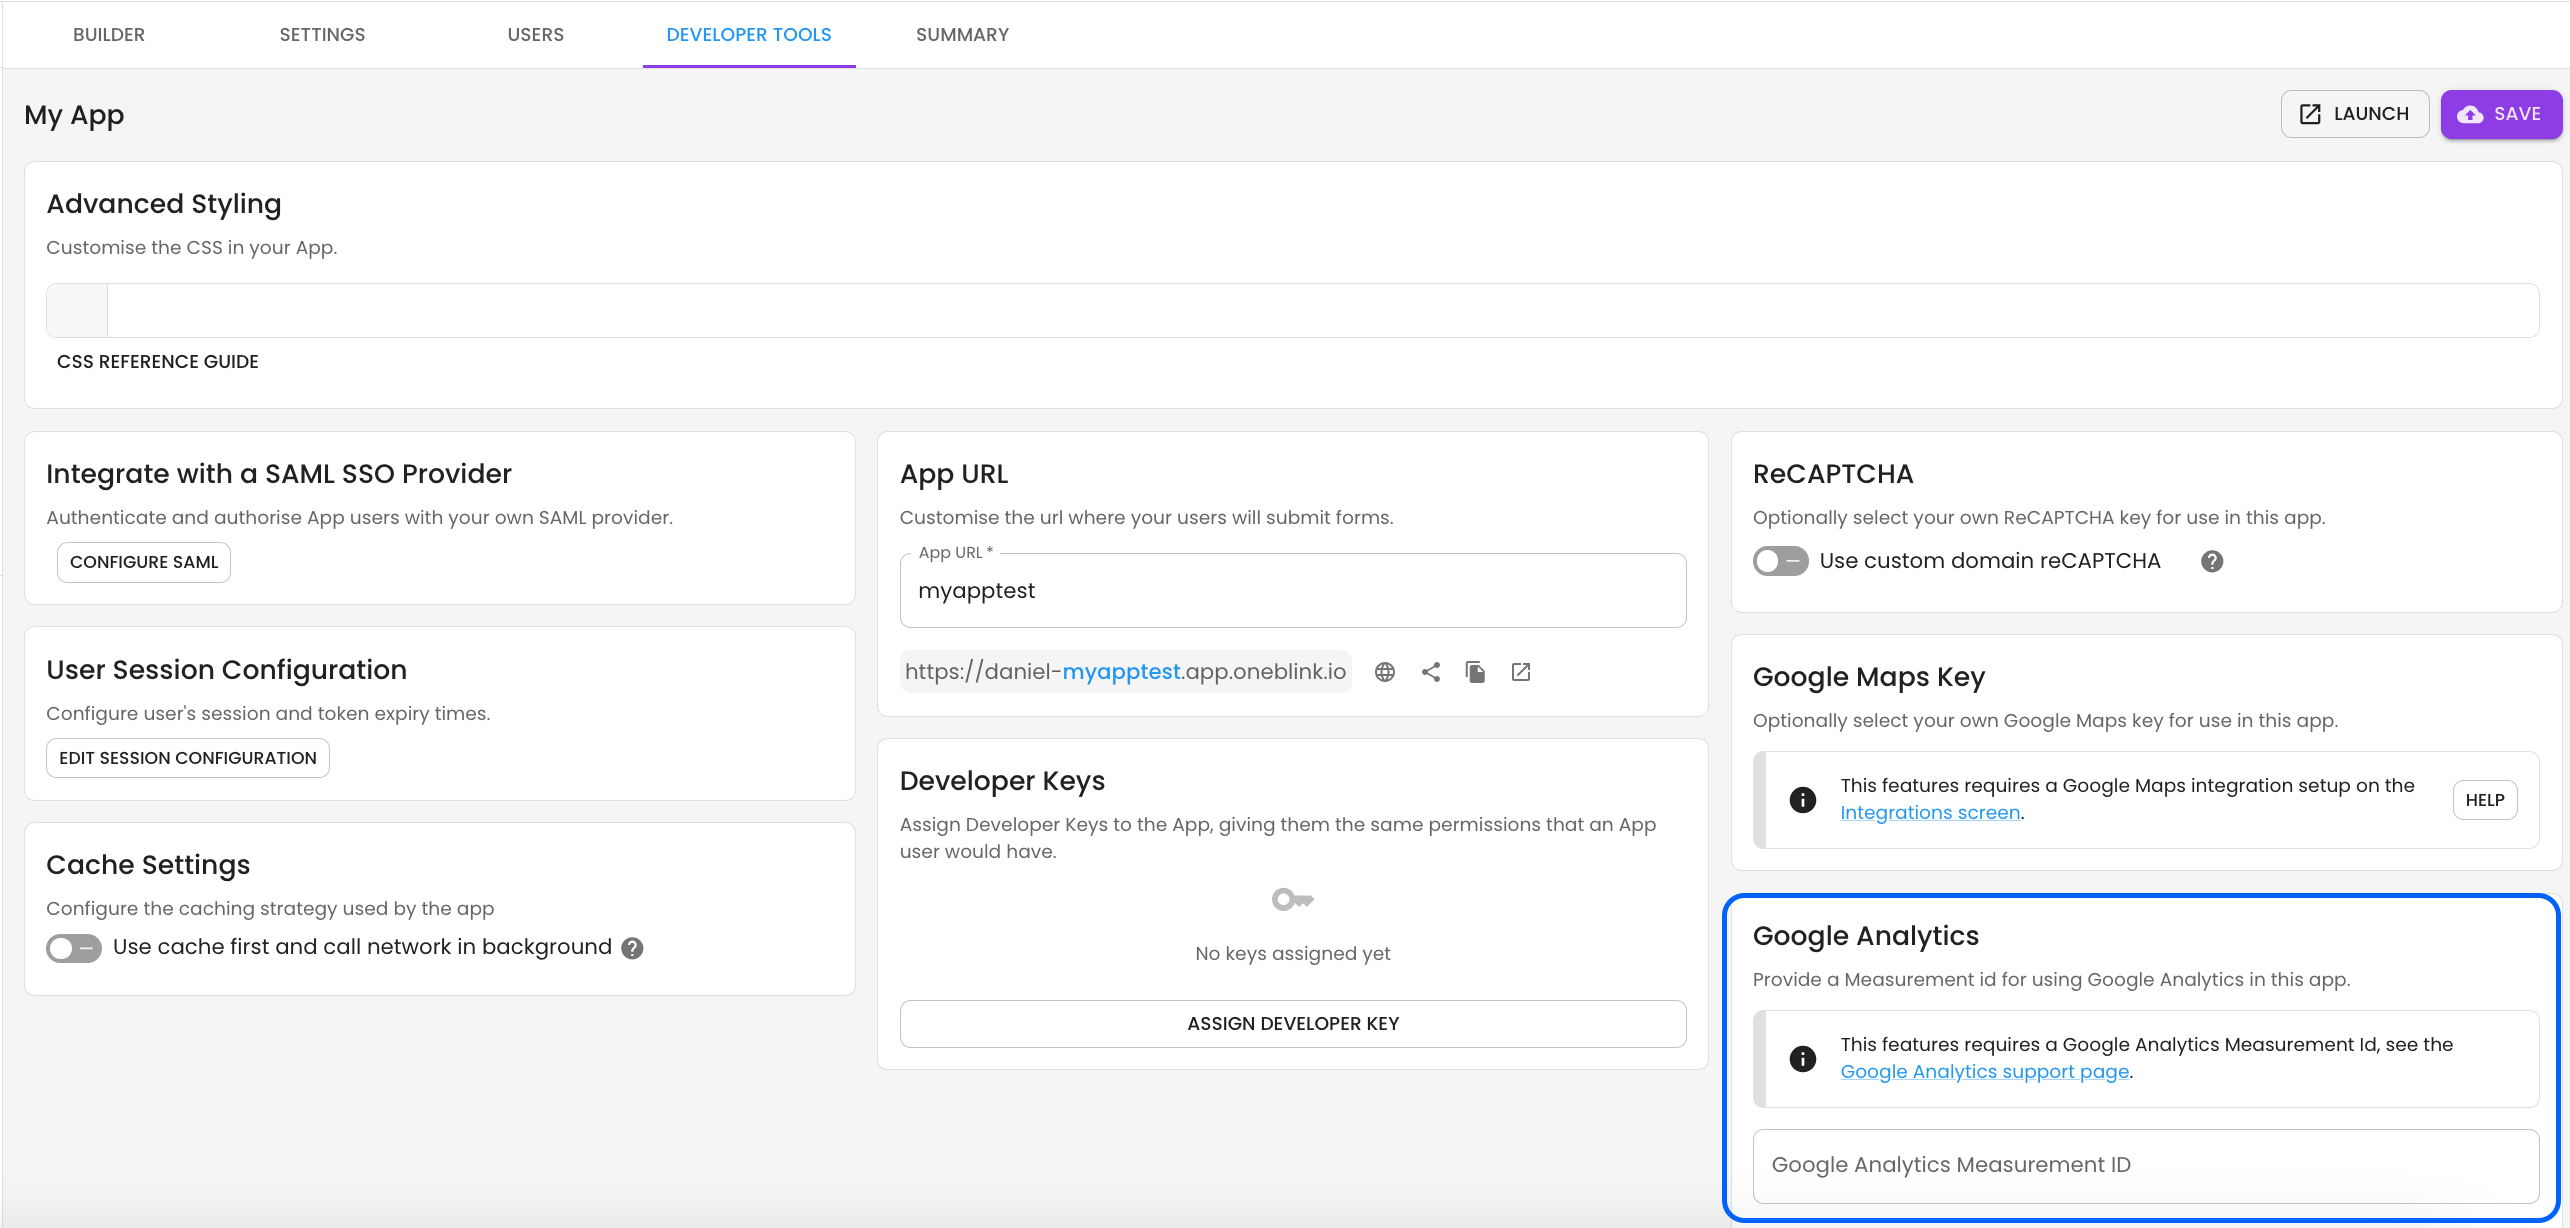The height and width of the screenshot is (1228, 2570).
Task: Click the share icon beside app URL
Action: click(x=1430, y=672)
